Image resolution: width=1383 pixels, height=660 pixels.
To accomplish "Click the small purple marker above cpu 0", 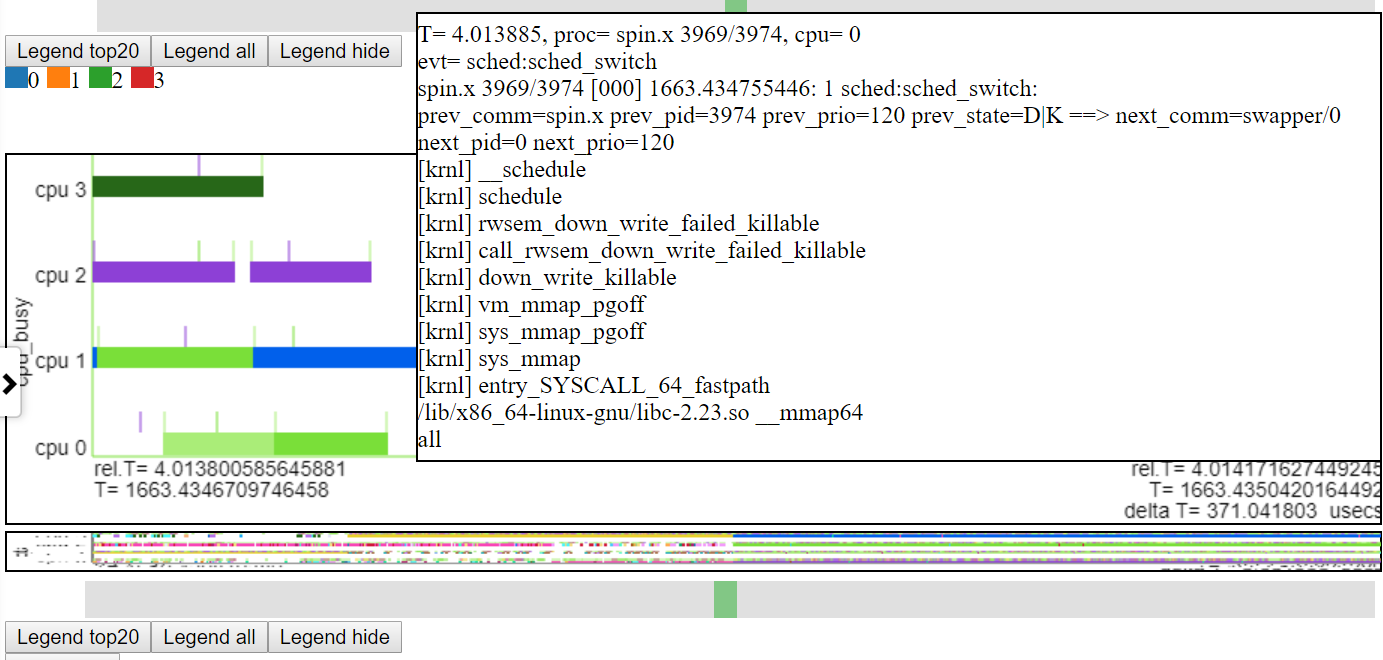I will pos(140,421).
